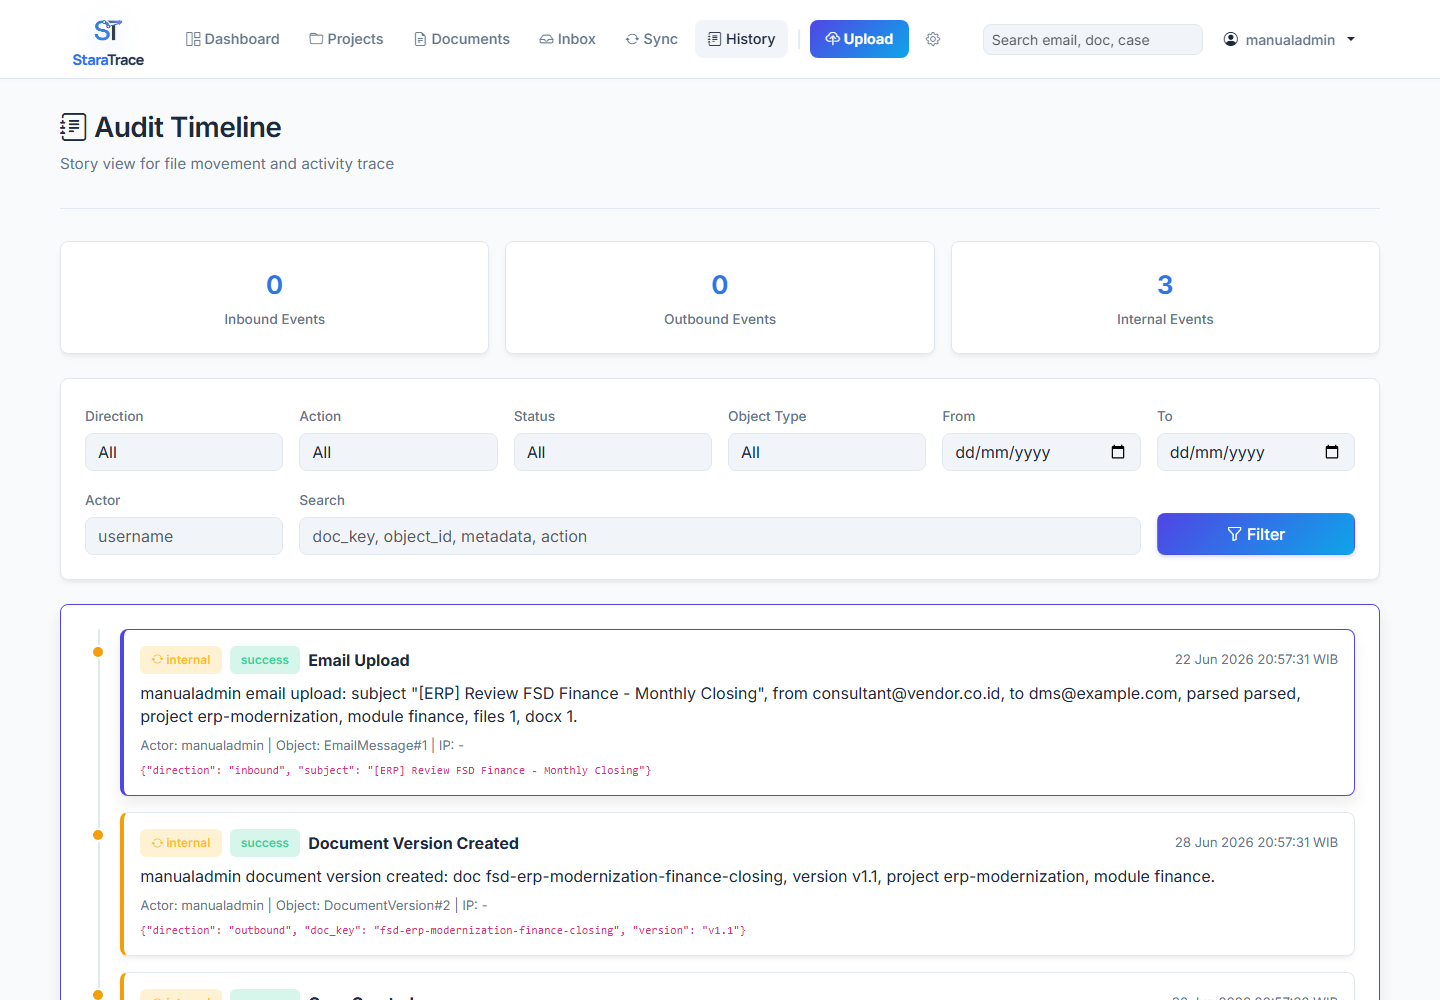Click the document version created description
Screen dimensions: 1440x1000
coord(677,876)
